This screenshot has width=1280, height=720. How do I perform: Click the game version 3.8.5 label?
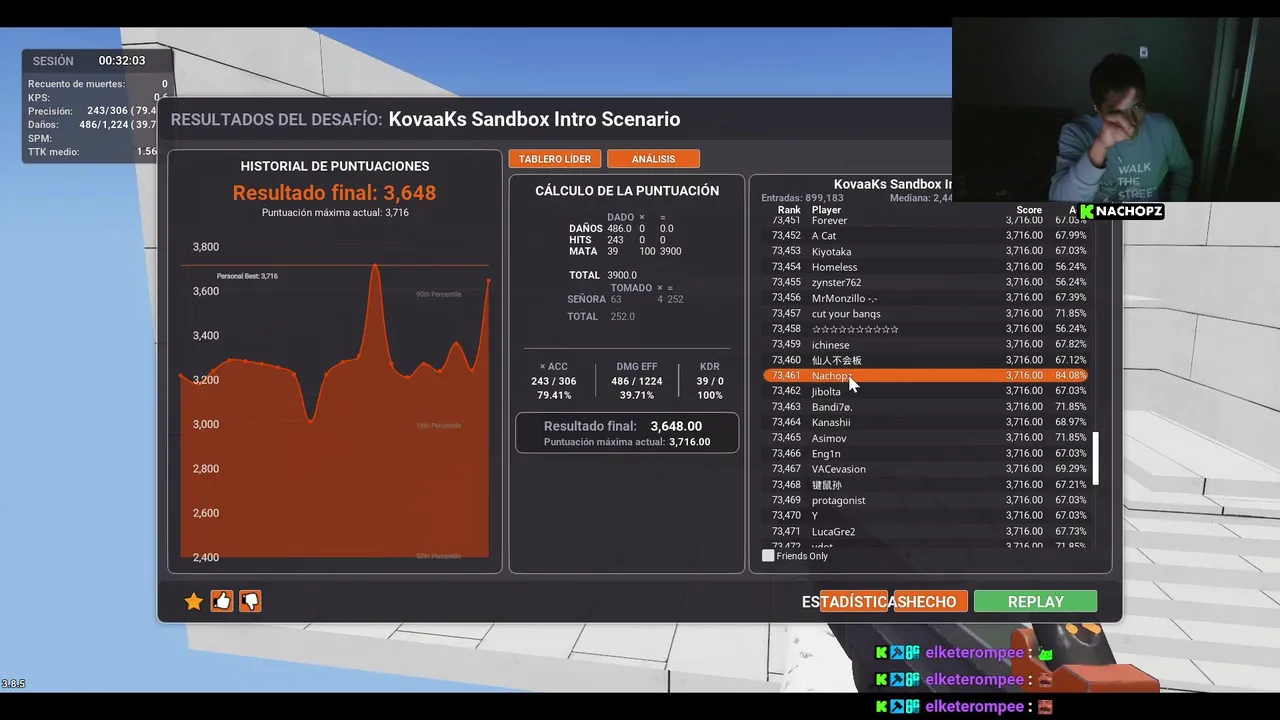pos(13,684)
